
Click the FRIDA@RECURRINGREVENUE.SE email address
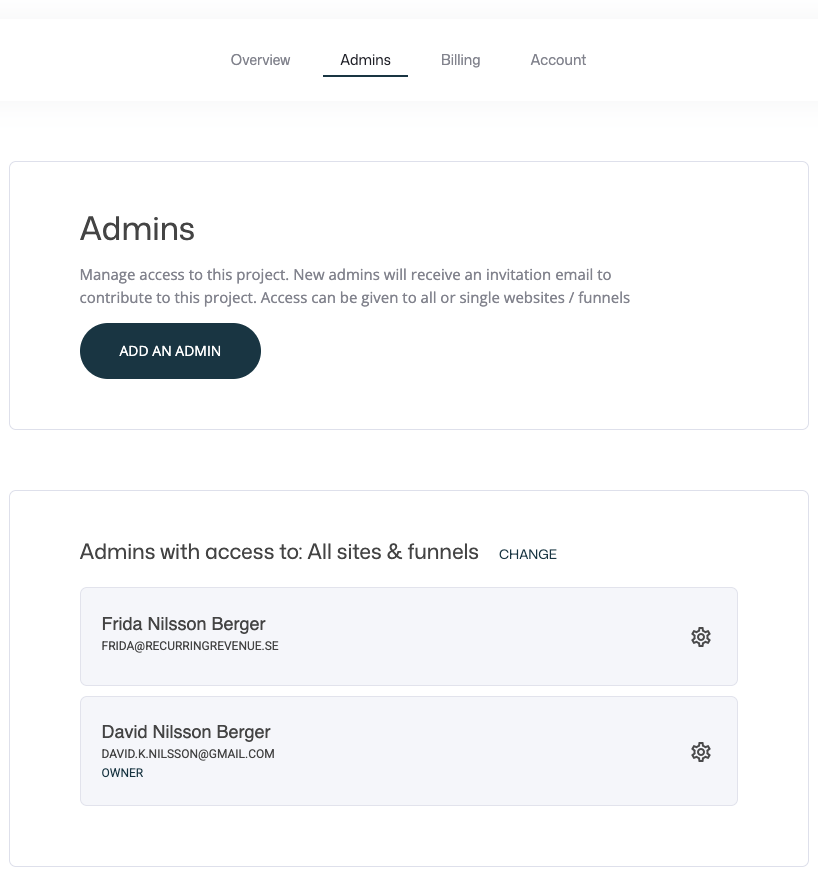click(x=190, y=646)
